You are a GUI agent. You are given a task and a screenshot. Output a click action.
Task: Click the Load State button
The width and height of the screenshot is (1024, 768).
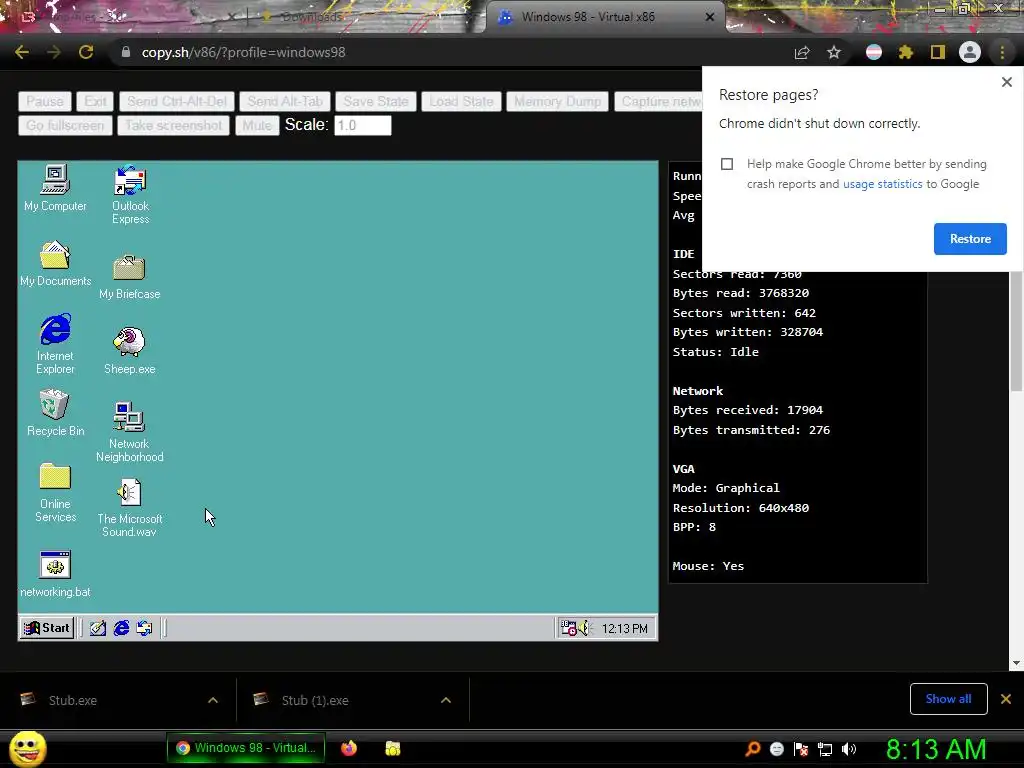(462, 101)
